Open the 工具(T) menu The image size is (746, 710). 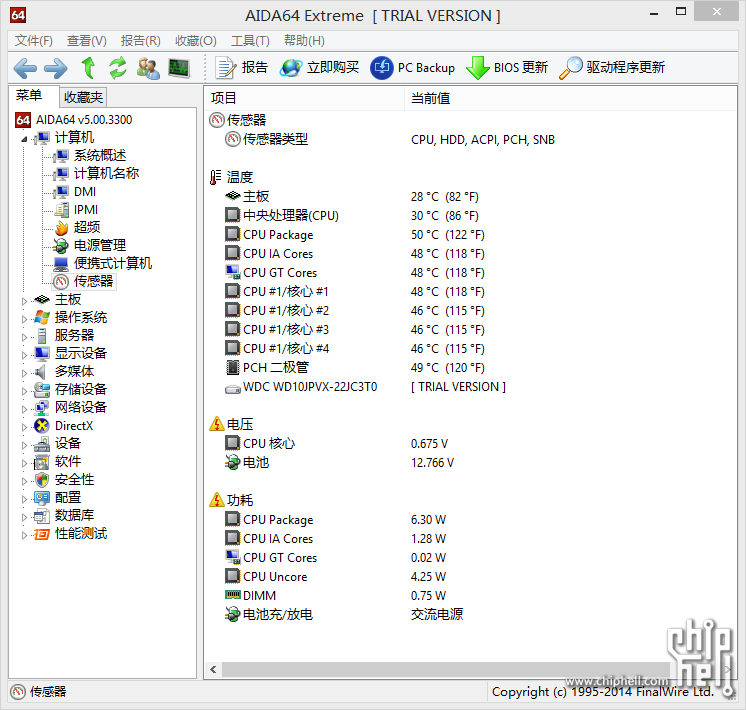(x=250, y=41)
